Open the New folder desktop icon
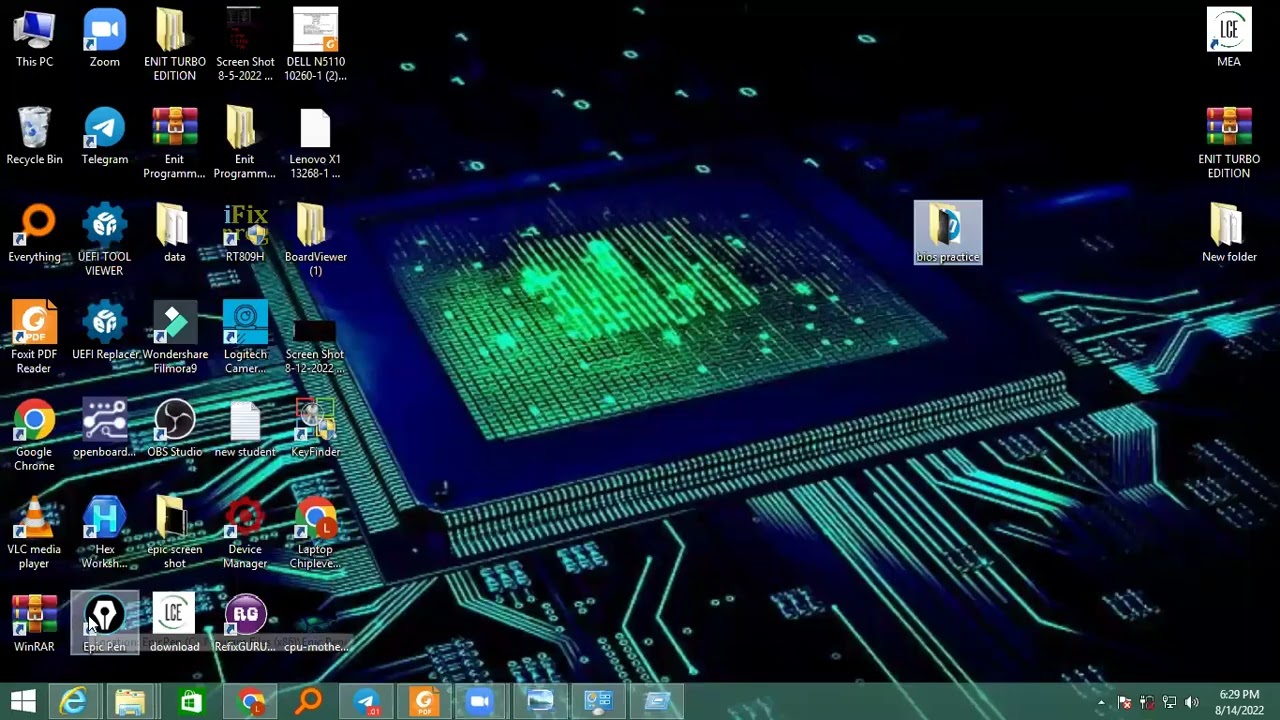Viewport: 1280px width, 720px height. (1229, 234)
